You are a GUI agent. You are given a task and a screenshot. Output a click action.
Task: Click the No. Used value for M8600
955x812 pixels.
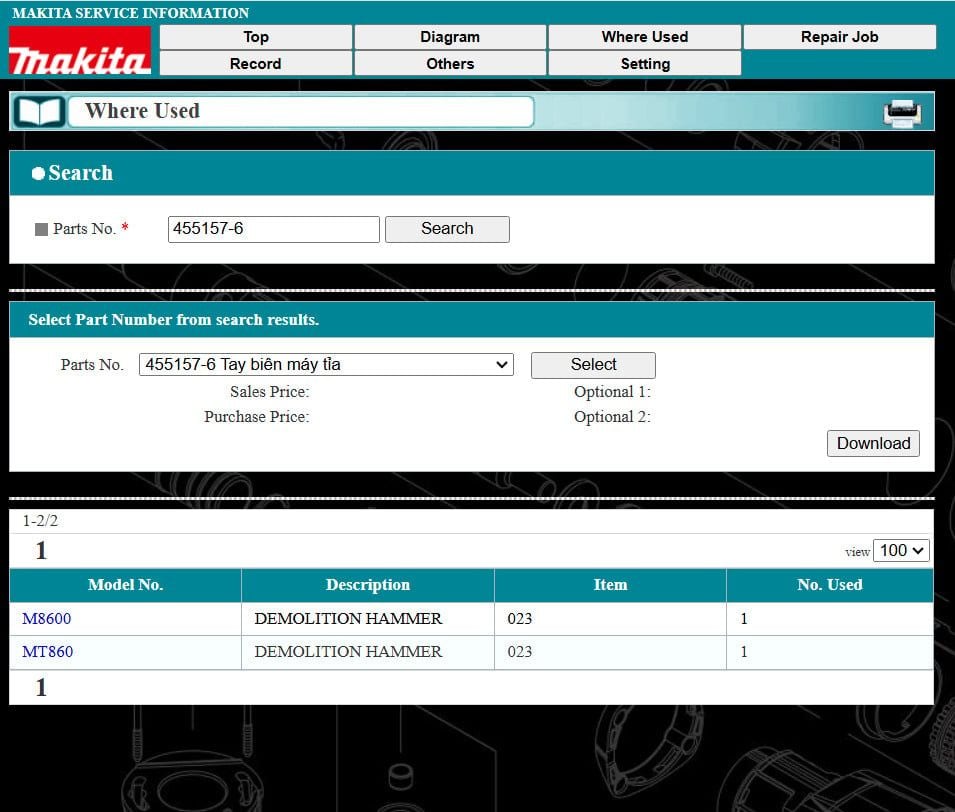(x=744, y=619)
